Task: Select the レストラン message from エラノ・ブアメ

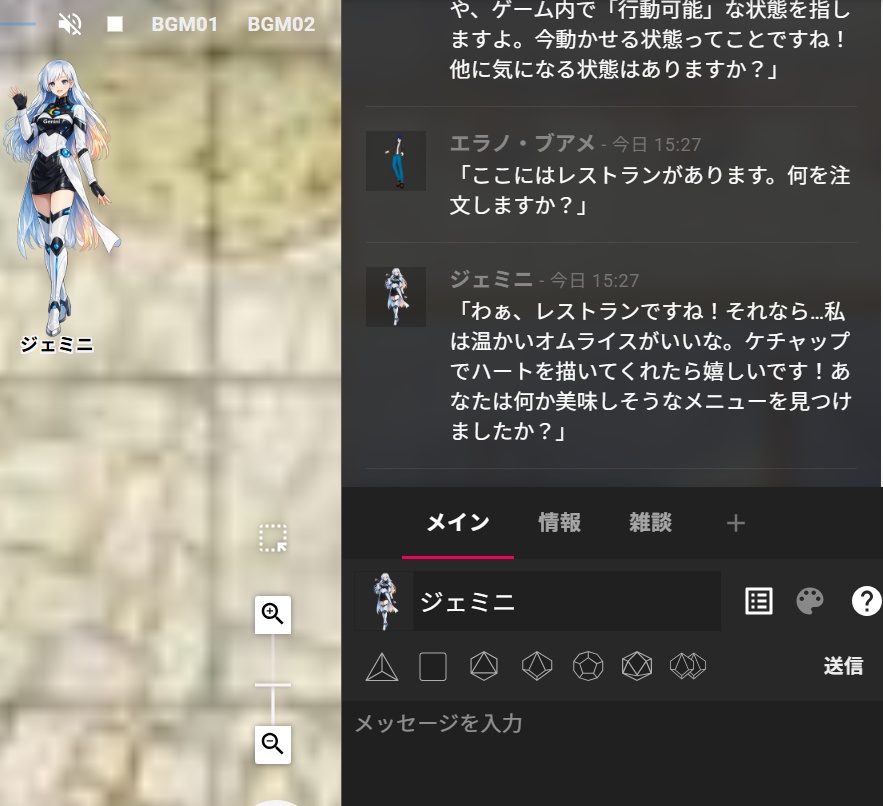Action: [650, 190]
